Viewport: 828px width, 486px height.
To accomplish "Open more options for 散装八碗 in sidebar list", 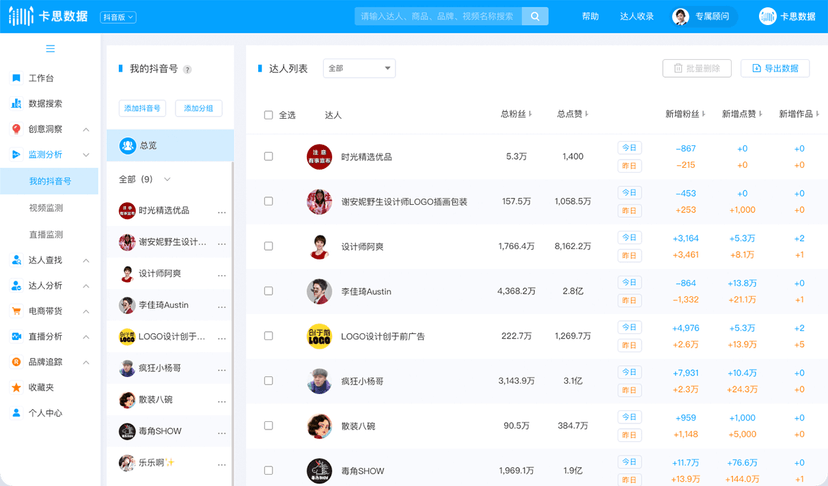I will click(x=221, y=401).
